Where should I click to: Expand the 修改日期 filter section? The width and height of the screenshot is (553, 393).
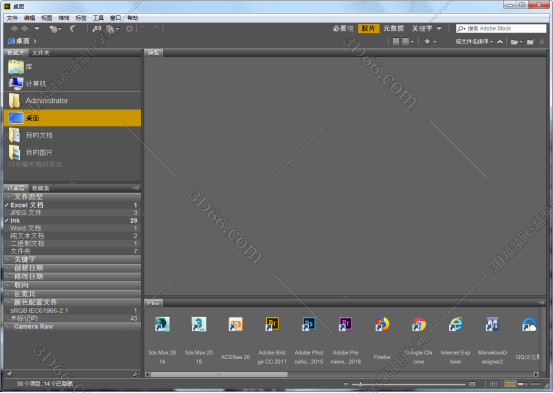coord(72,277)
